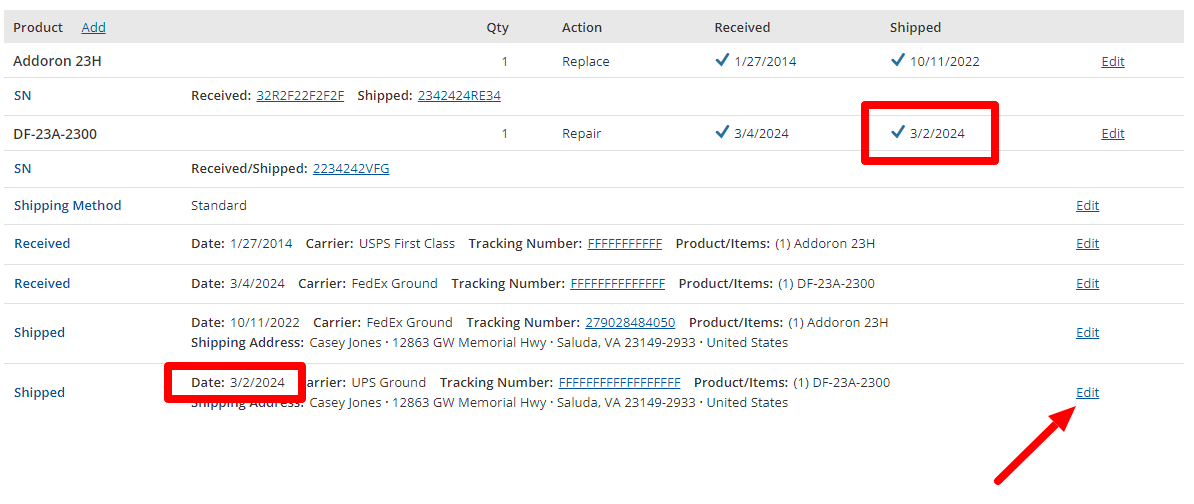This screenshot has width=1194, height=504.
Task: Open received serial number 32R2F22F2F2F
Action: coord(300,96)
